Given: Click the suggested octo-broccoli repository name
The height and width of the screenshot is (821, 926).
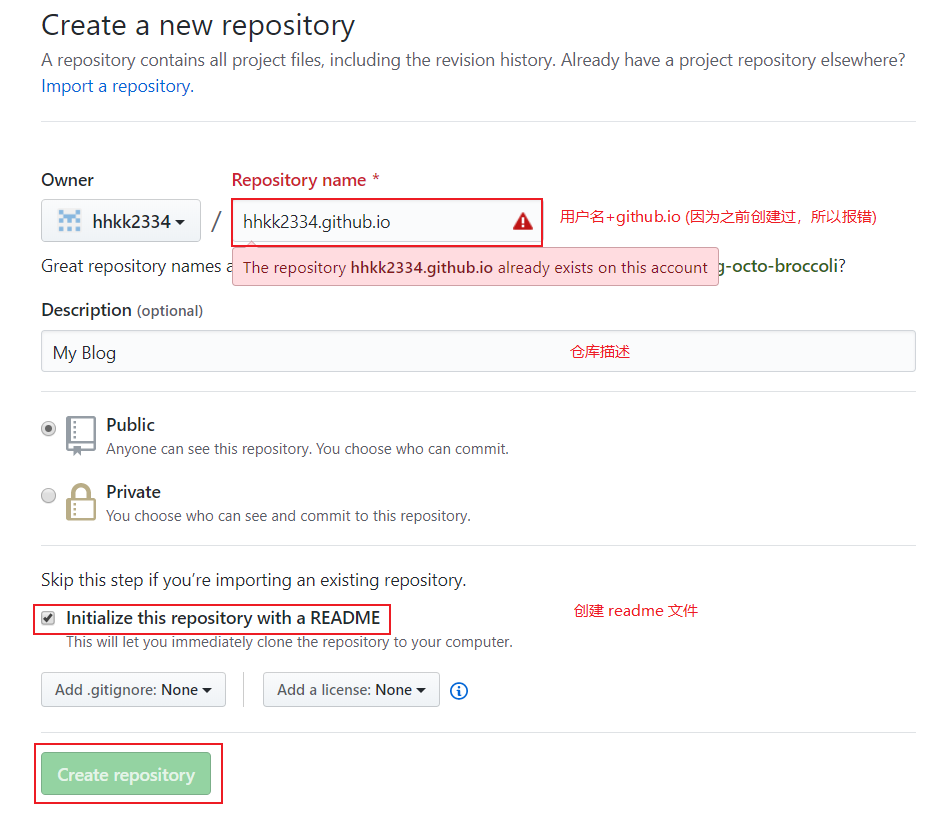Looking at the screenshot, I should click(x=780, y=267).
